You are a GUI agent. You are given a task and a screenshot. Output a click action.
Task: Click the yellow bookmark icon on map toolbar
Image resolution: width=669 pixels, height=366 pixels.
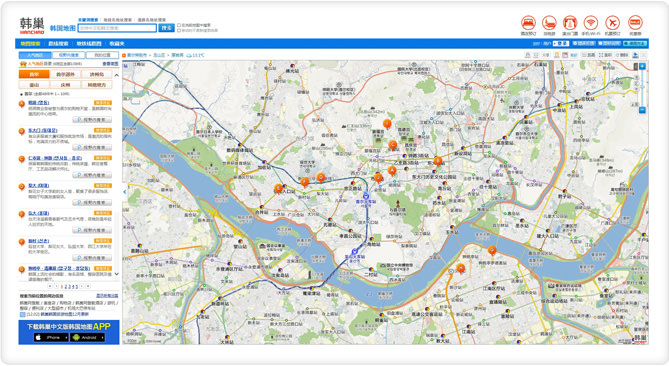557,55
